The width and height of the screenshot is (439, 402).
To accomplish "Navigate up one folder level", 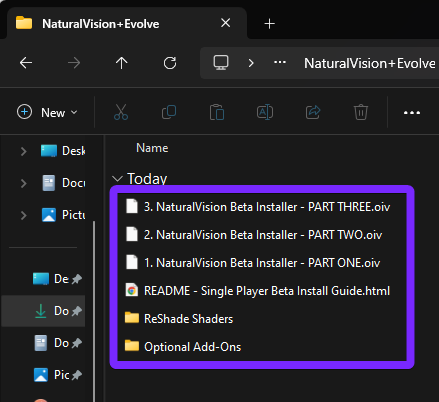I will (x=121, y=63).
